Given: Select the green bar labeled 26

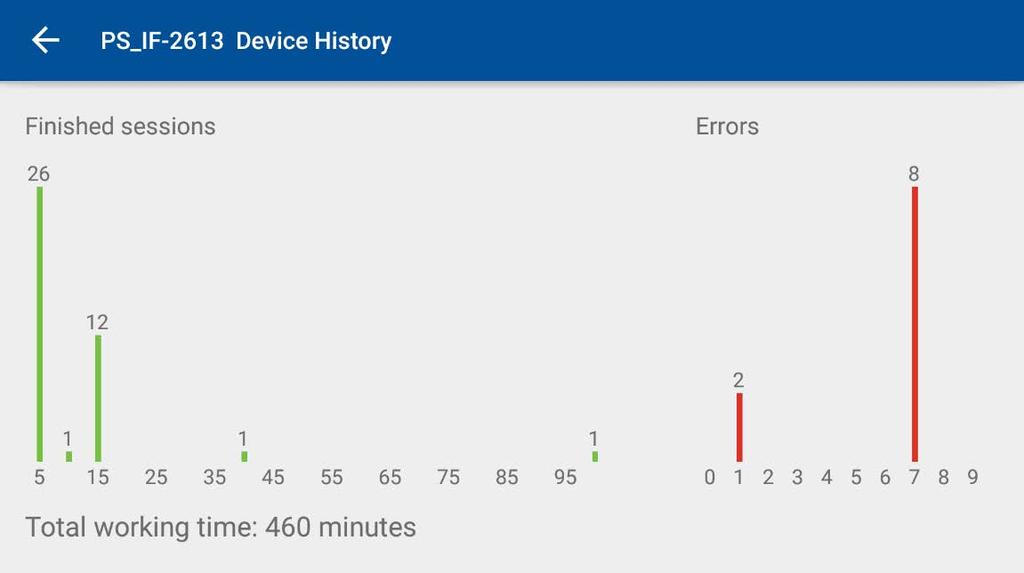Looking at the screenshot, I should coord(40,324).
